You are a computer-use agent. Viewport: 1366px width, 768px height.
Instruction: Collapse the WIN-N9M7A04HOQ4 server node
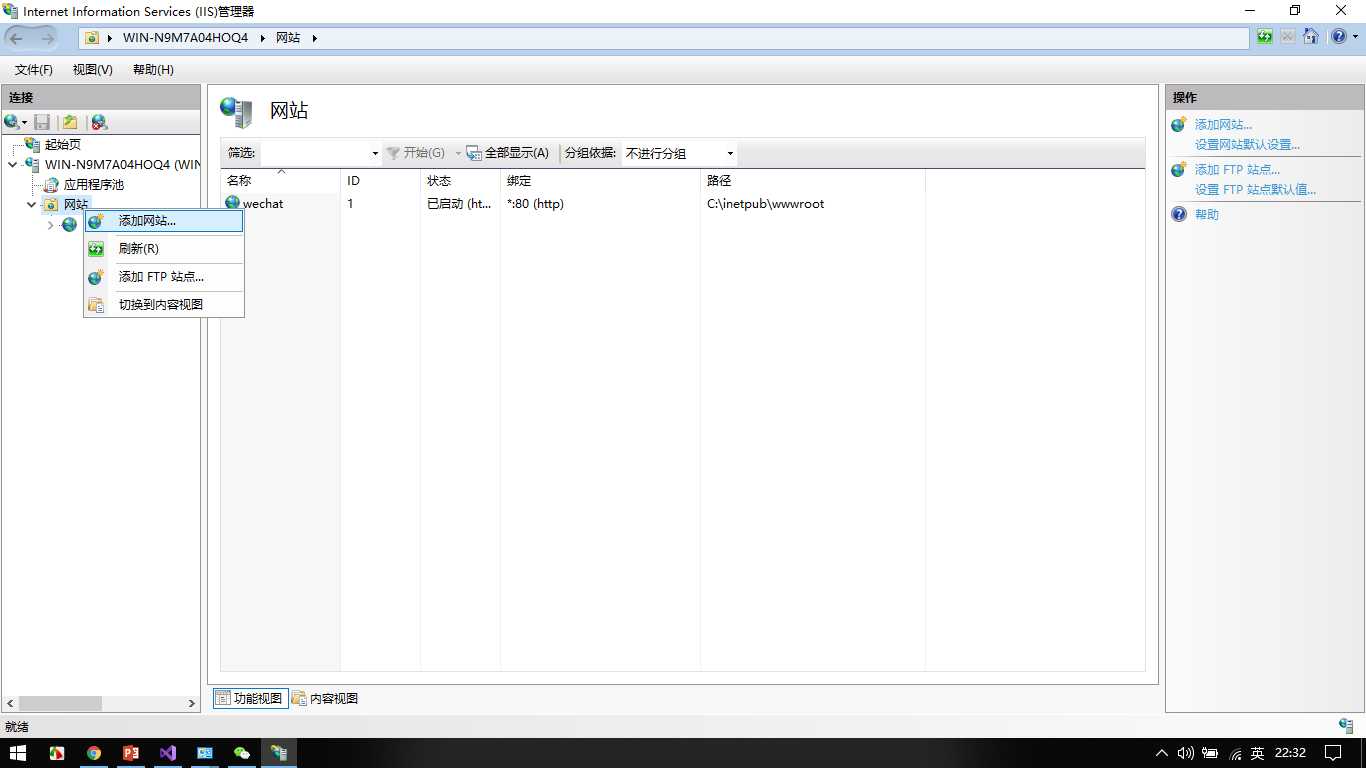(x=12, y=164)
